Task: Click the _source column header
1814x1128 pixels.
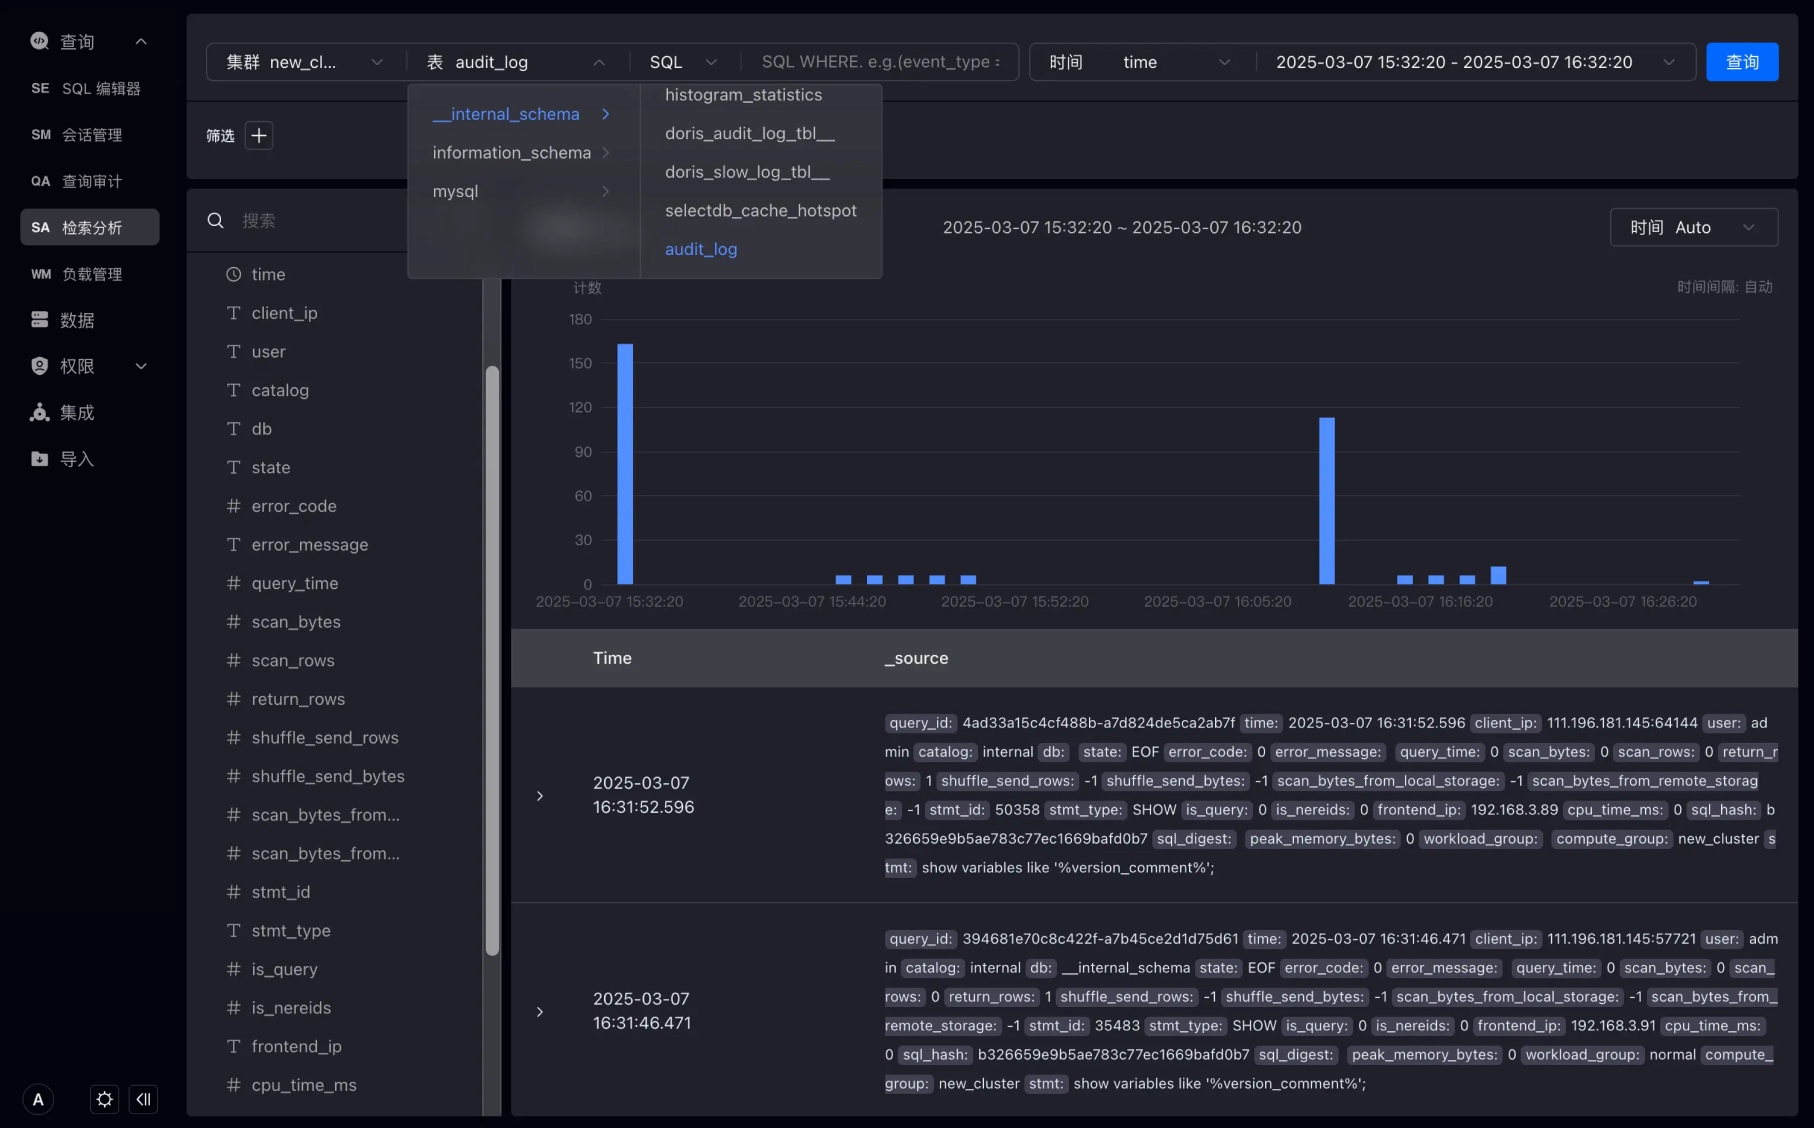Action: [916, 658]
